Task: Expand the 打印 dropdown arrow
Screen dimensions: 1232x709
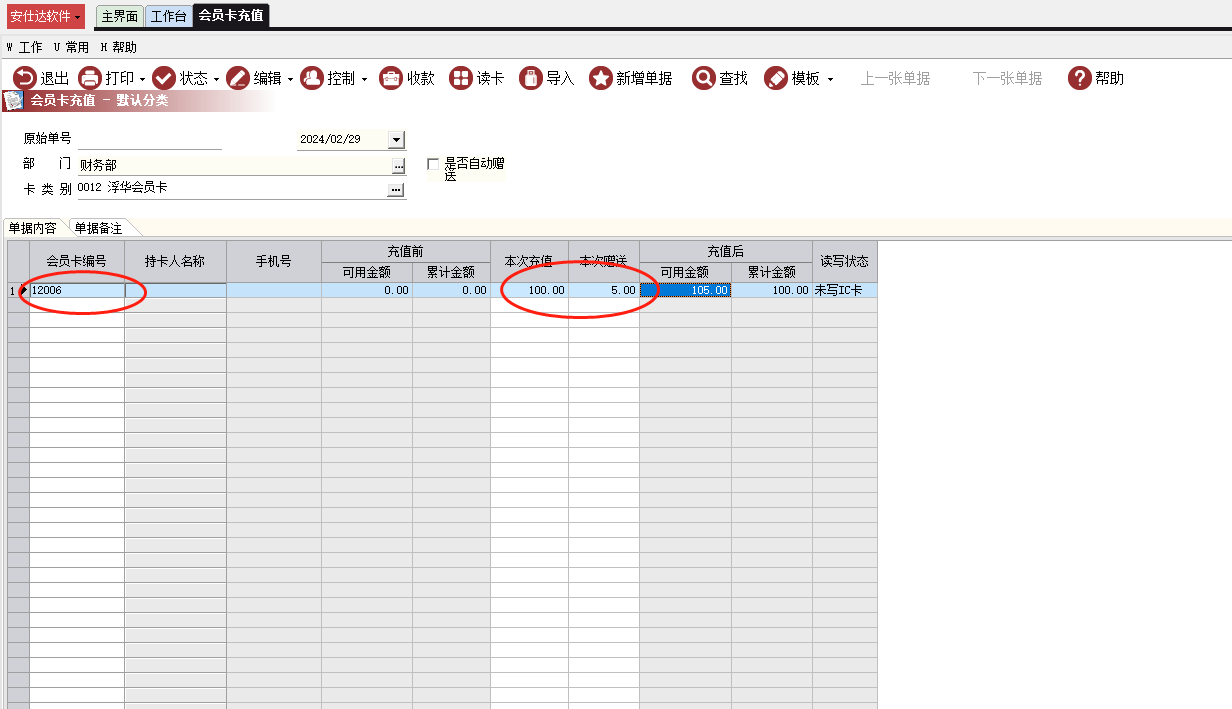Action: coord(142,79)
